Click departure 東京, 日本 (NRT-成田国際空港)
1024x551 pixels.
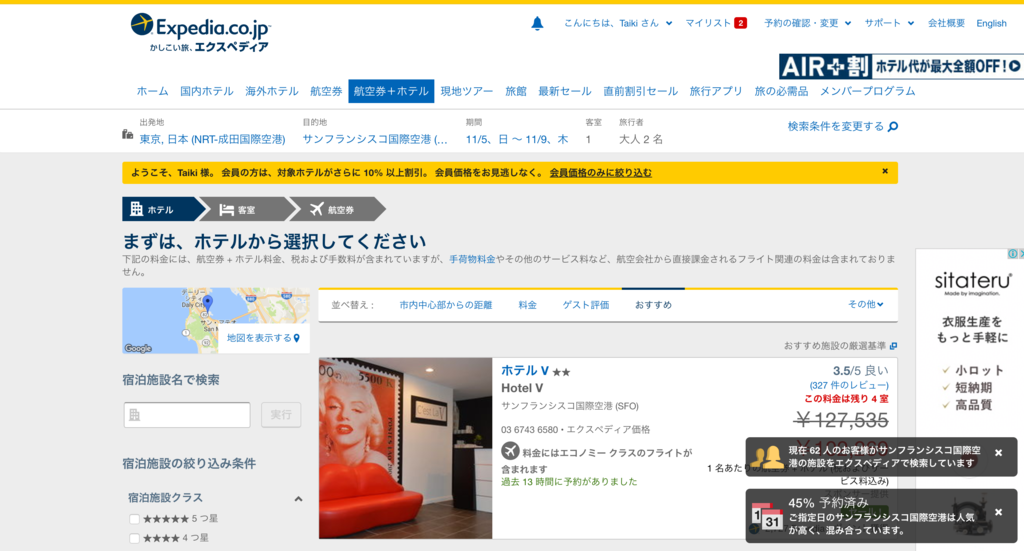click(x=212, y=139)
